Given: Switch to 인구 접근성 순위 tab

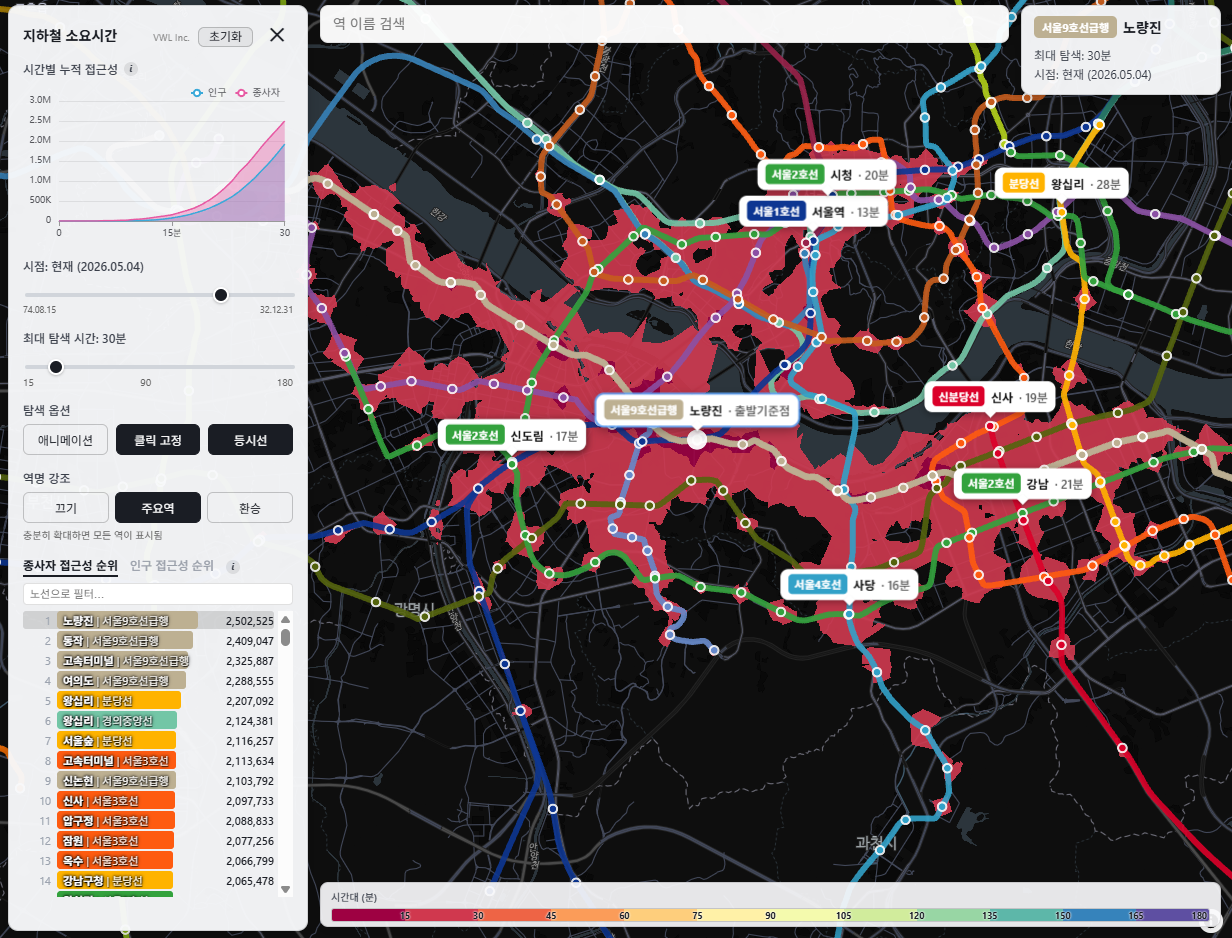Looking at the screenshot, I should [x=172, y=566].
